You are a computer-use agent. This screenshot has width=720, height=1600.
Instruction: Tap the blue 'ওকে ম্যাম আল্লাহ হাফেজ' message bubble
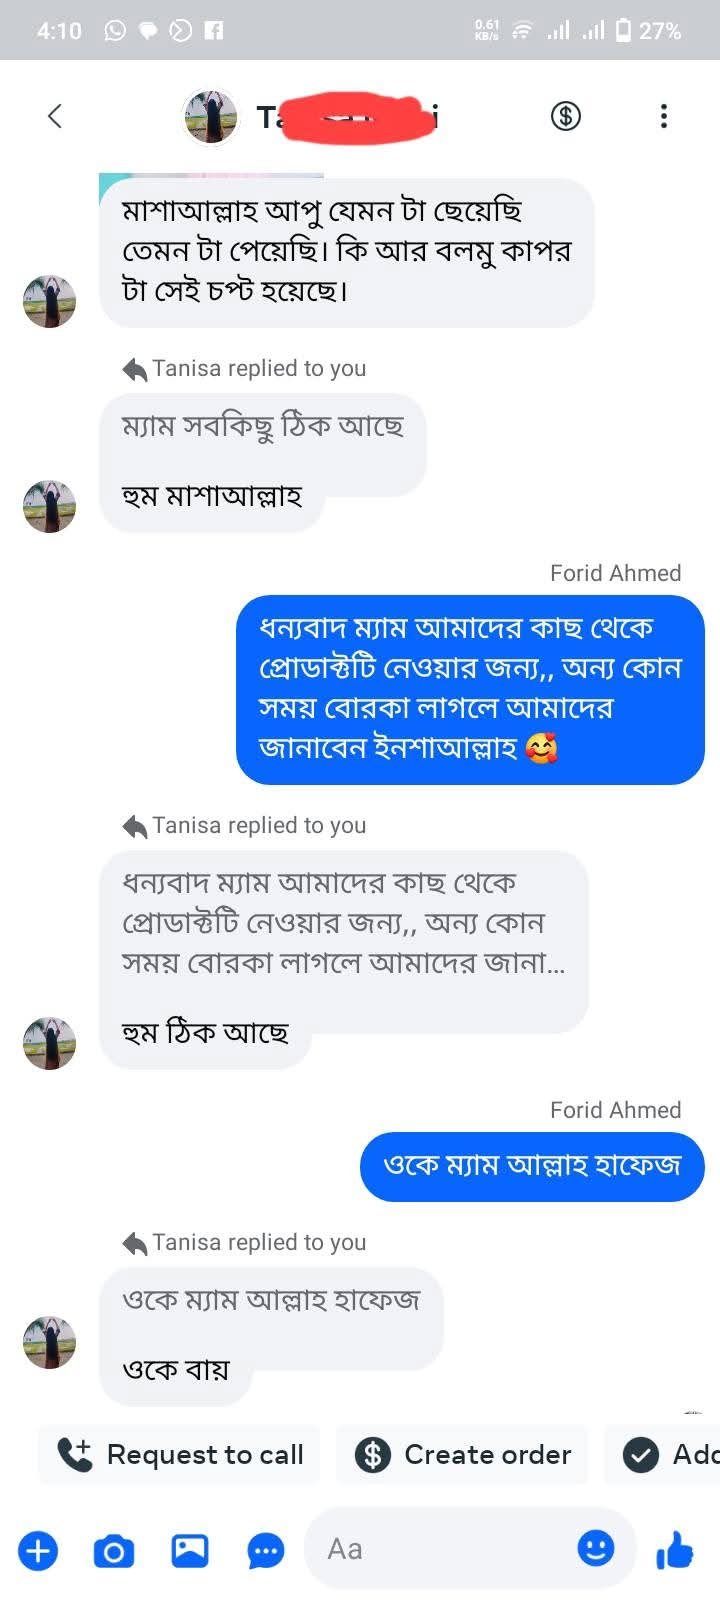[x=532, y=1166]
